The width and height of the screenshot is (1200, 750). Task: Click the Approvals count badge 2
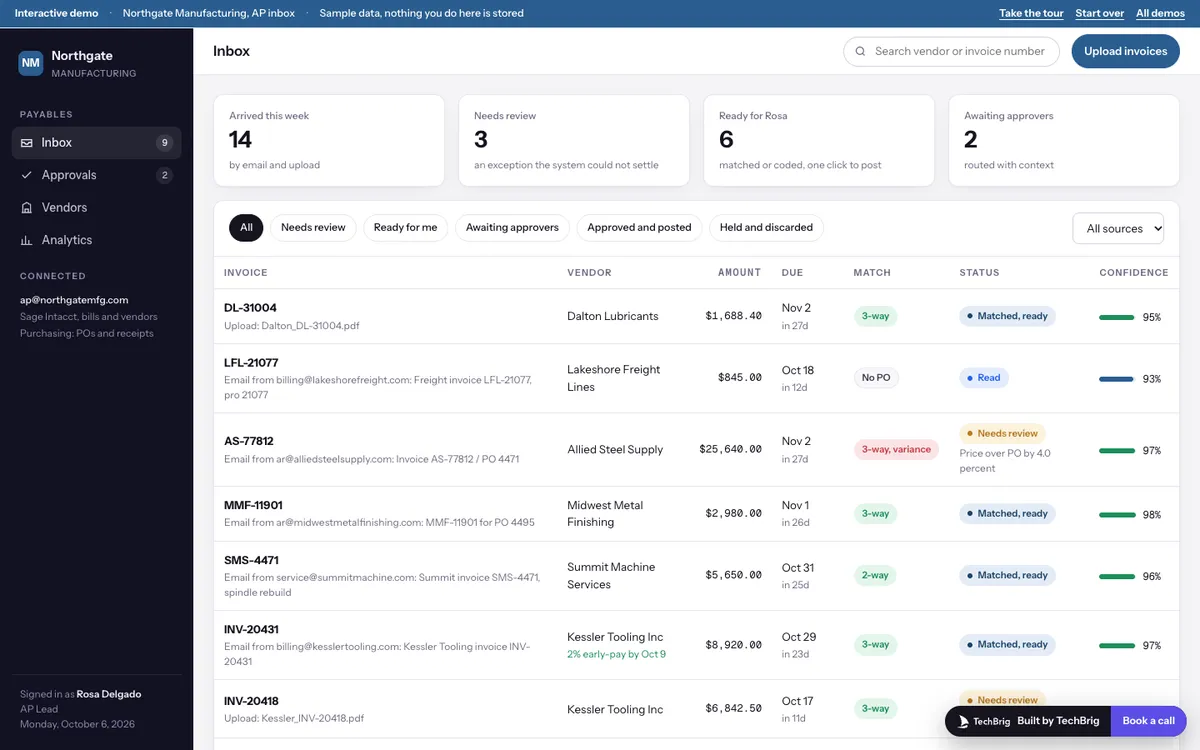point(165,175)
